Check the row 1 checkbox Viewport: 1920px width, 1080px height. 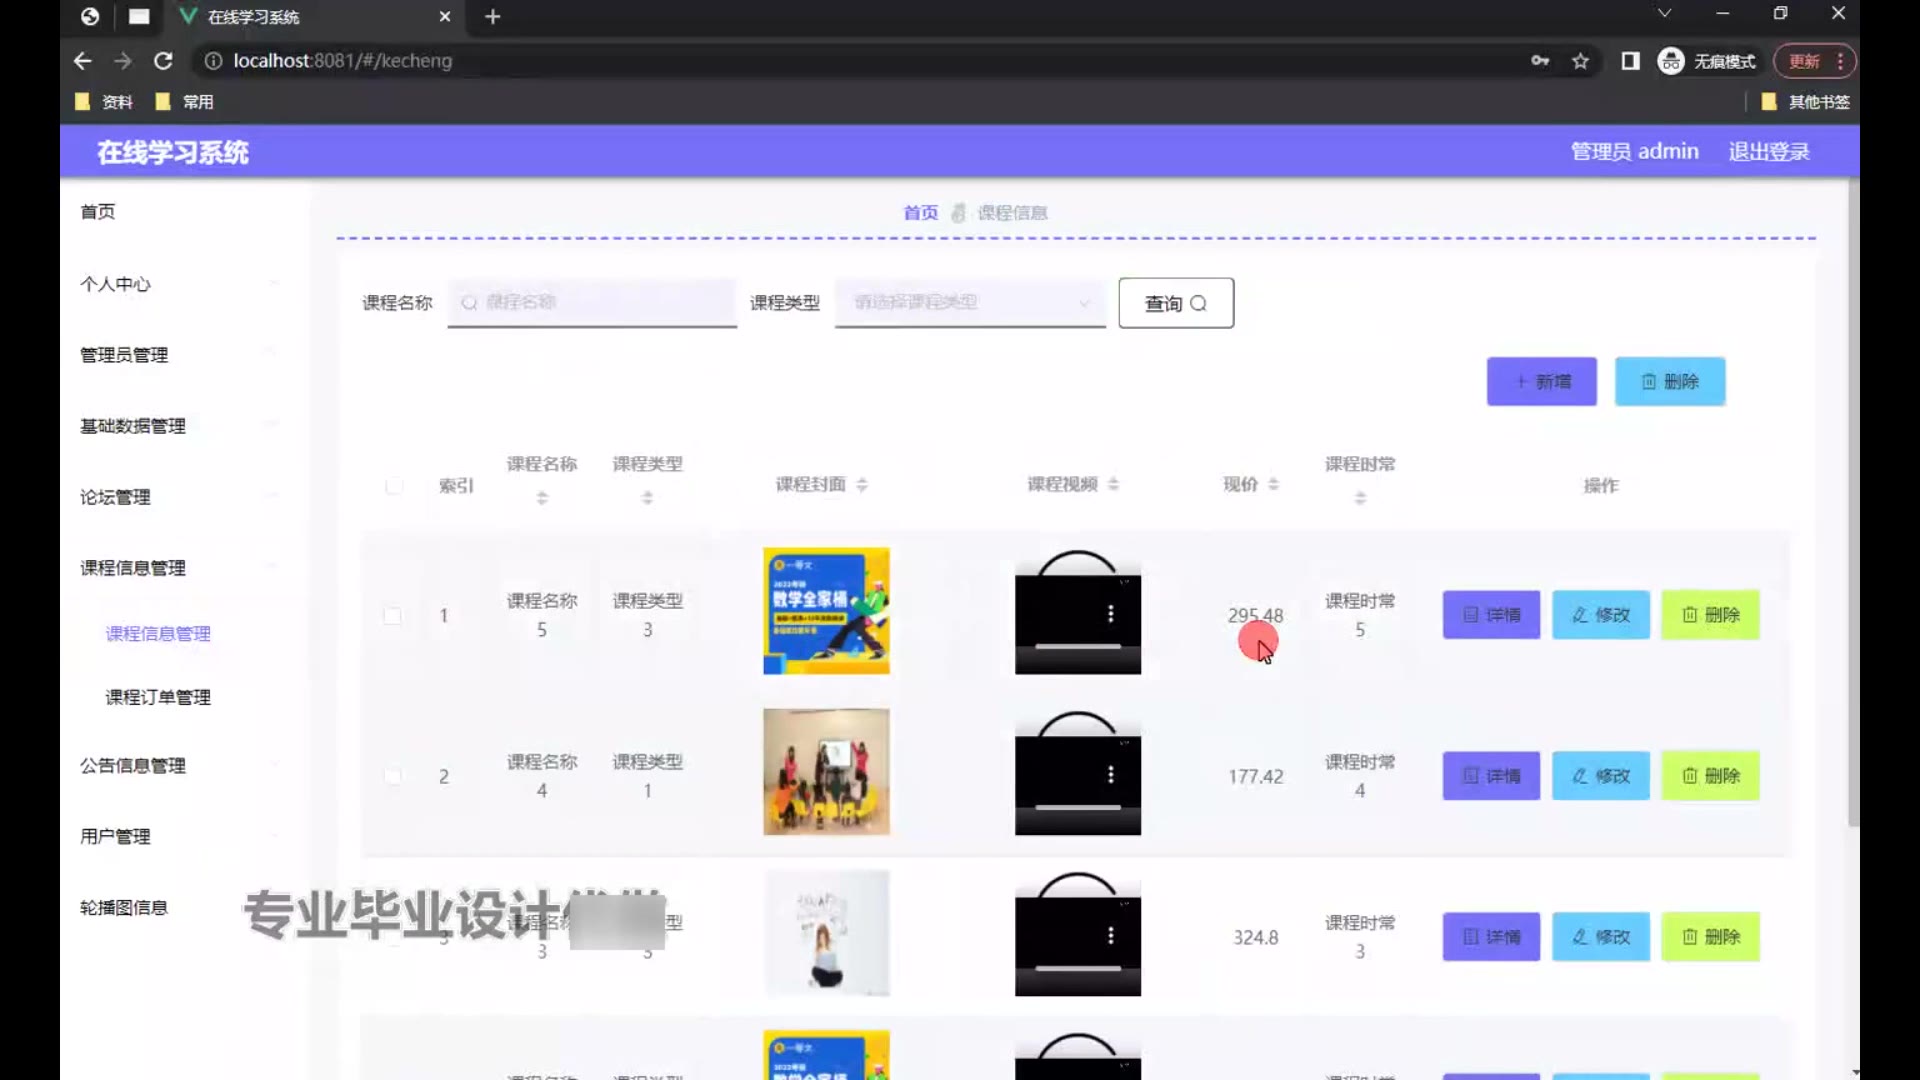[393, 616]
